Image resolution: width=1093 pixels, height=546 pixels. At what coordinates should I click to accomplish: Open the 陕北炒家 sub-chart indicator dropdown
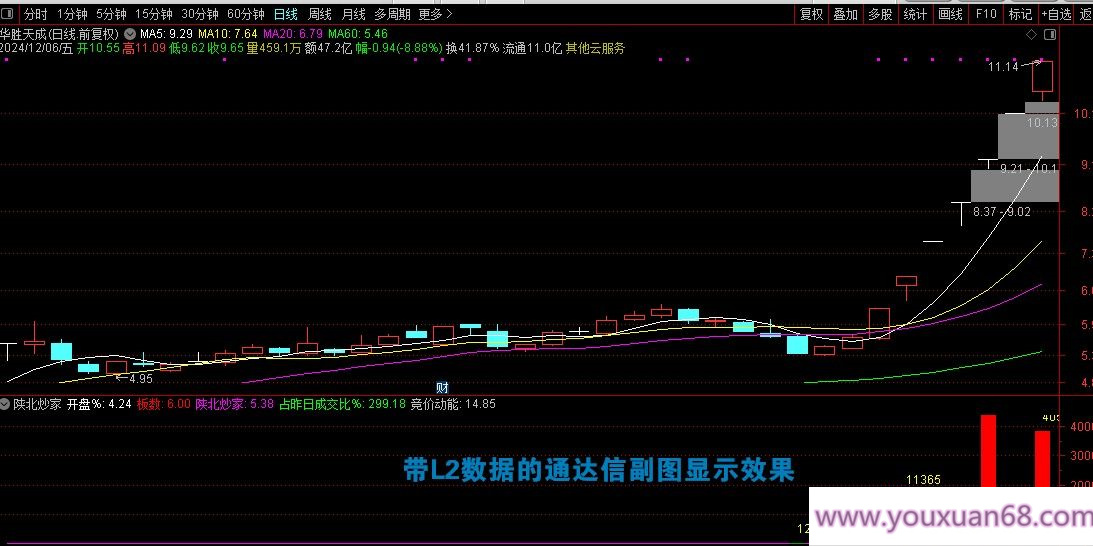tap(6, 404)
